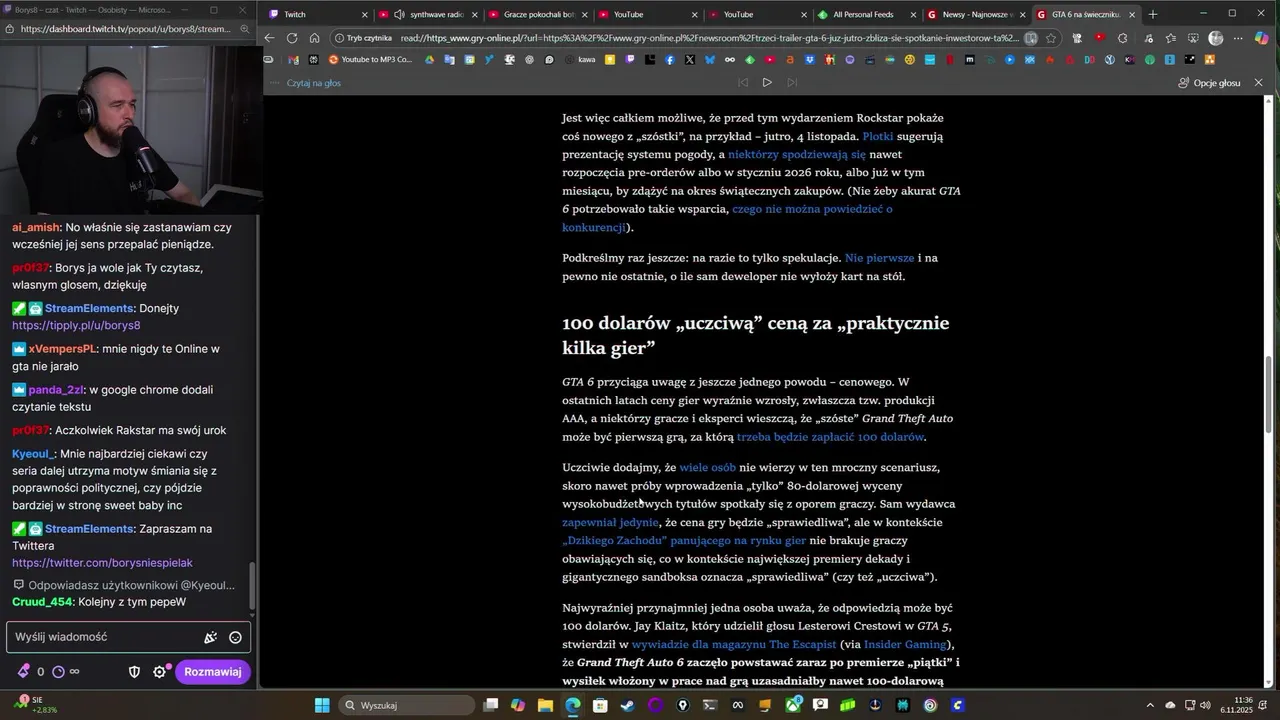Open the emote picker smiley in chat

click(235, 637)
